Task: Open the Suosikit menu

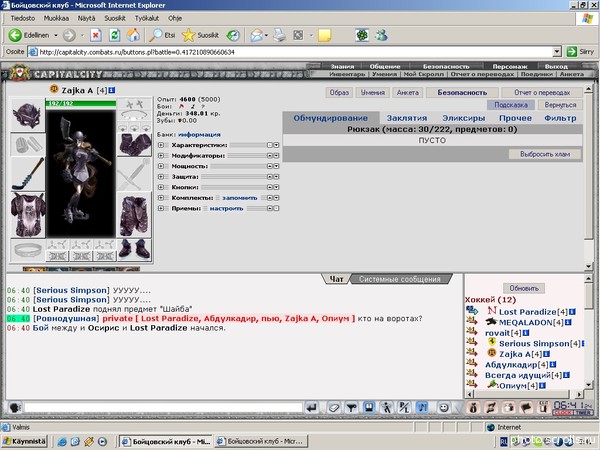Action: pos(115,18)
